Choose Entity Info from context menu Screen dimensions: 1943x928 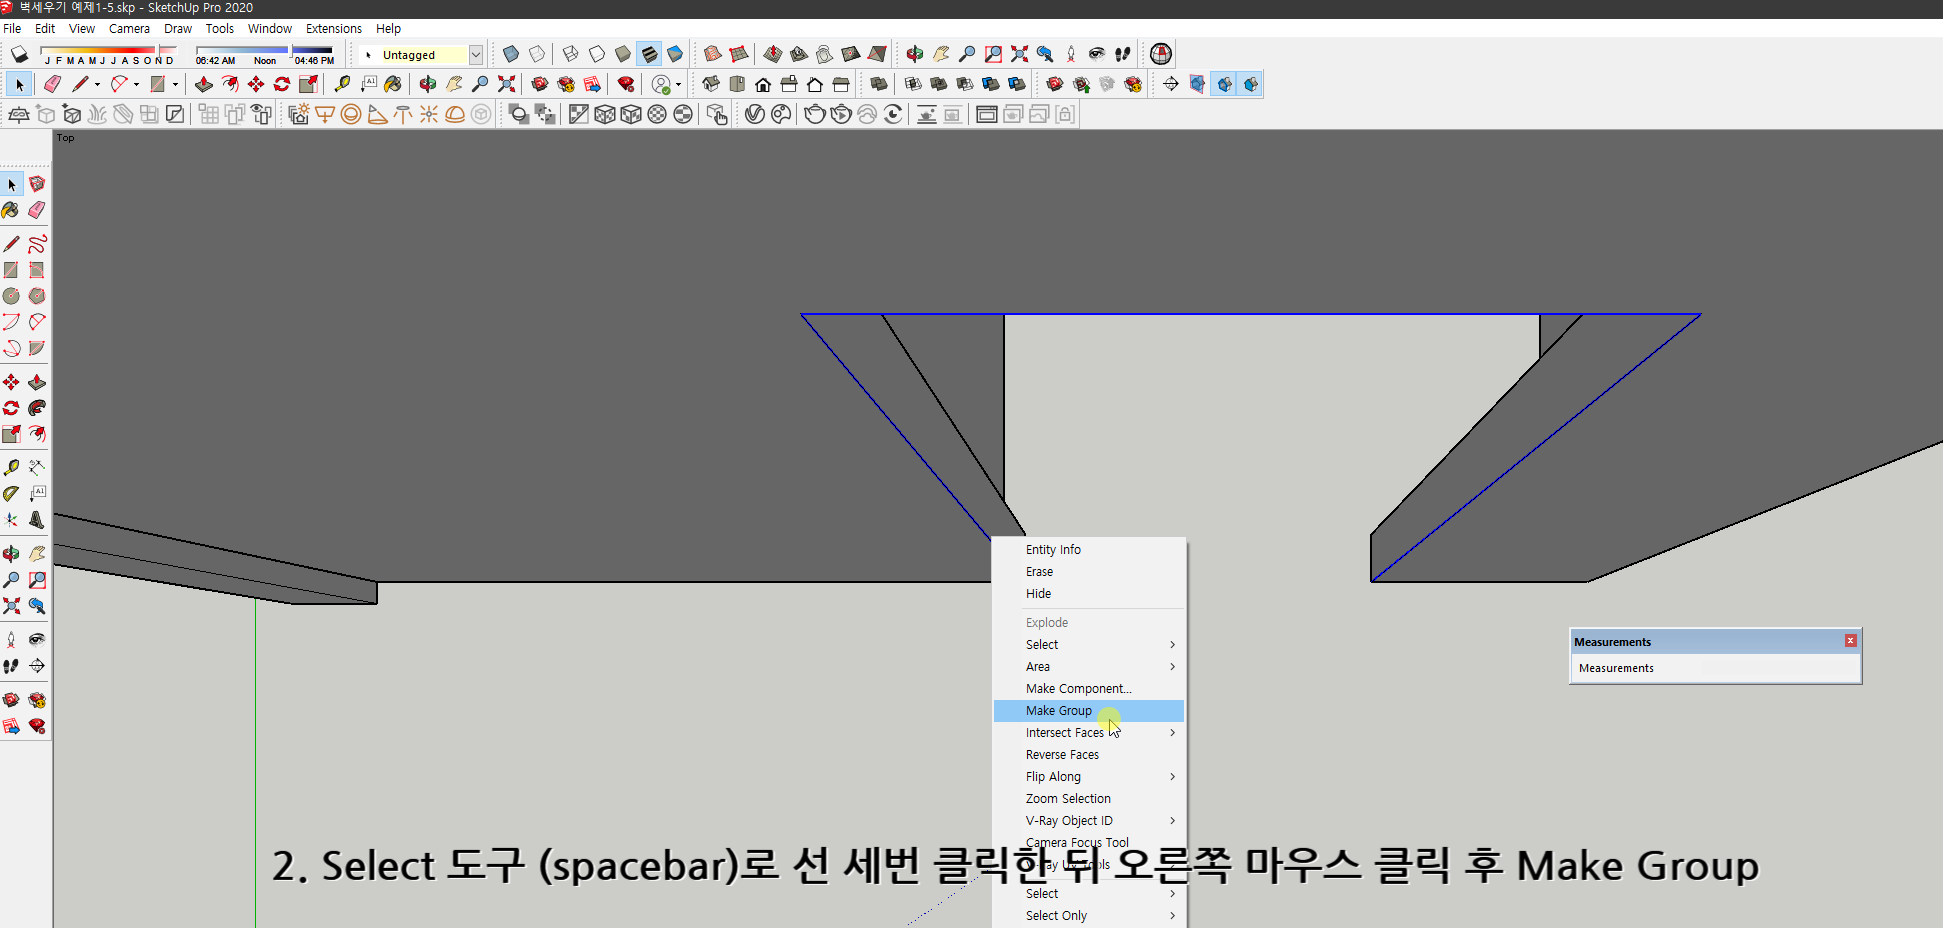tap(1089, 550)
